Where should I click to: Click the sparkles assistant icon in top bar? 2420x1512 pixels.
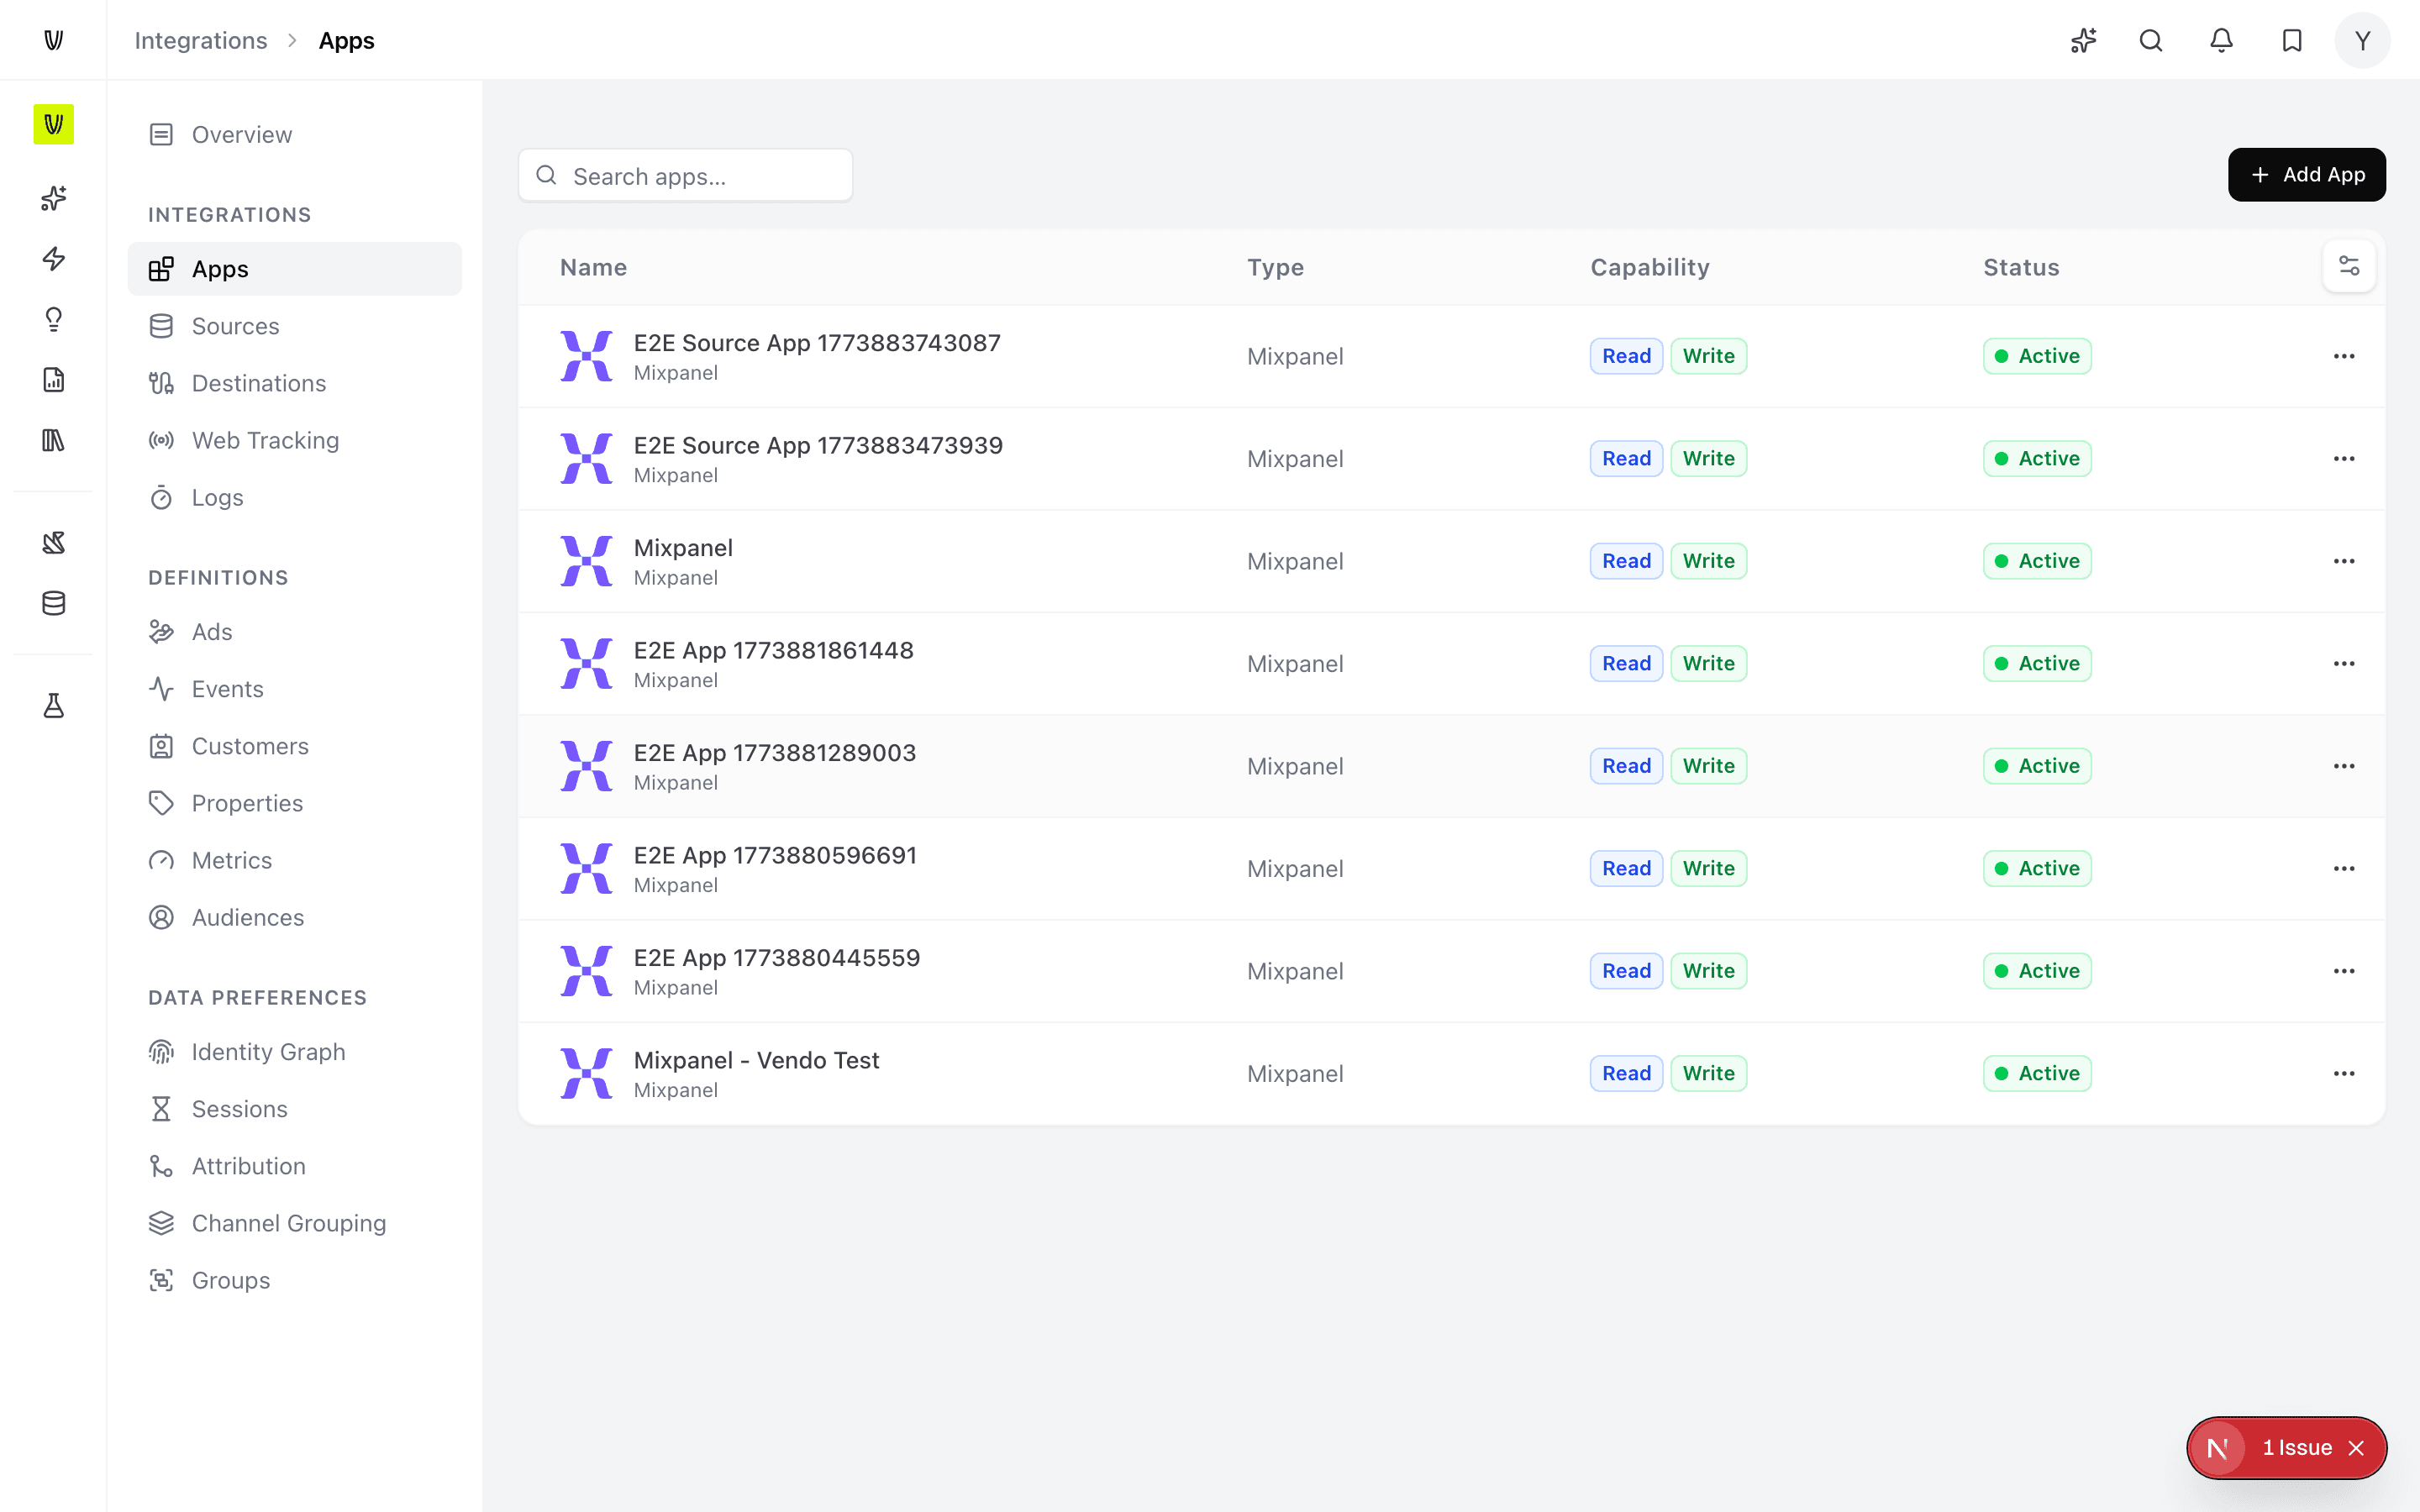click(x=2083, y=40)
